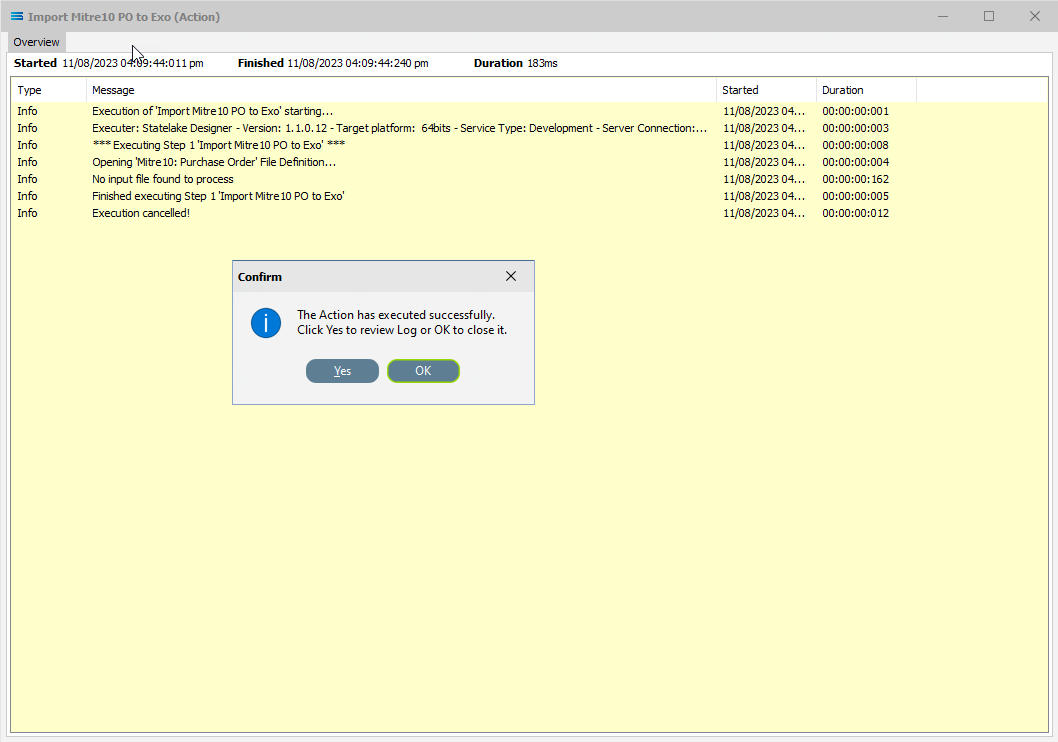
Task: Click OK to close the Confirm dialog
Action: click(x=423, y=371)
